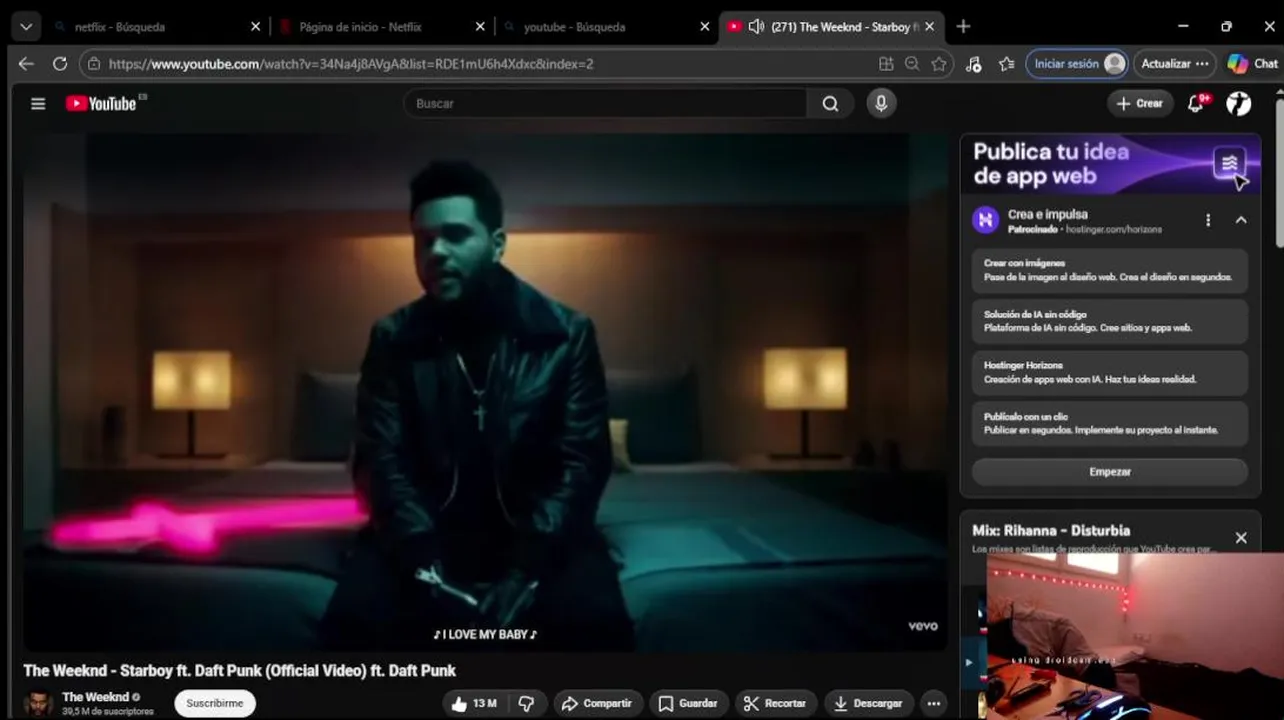Image resolution: width=1284 pixels, height=720 pixels.
Task: Open Crear con imágenes ad item
Action: click(1110, 270)
